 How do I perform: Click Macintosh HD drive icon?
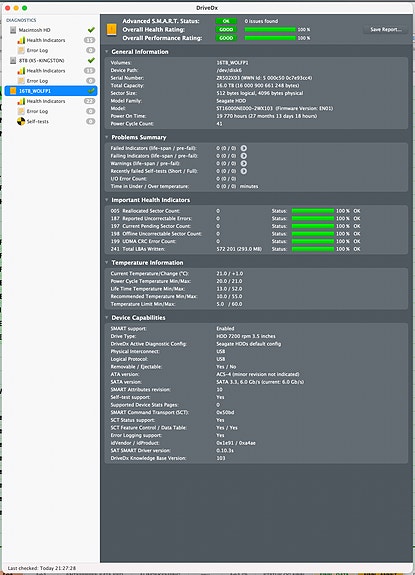[13, 30]
